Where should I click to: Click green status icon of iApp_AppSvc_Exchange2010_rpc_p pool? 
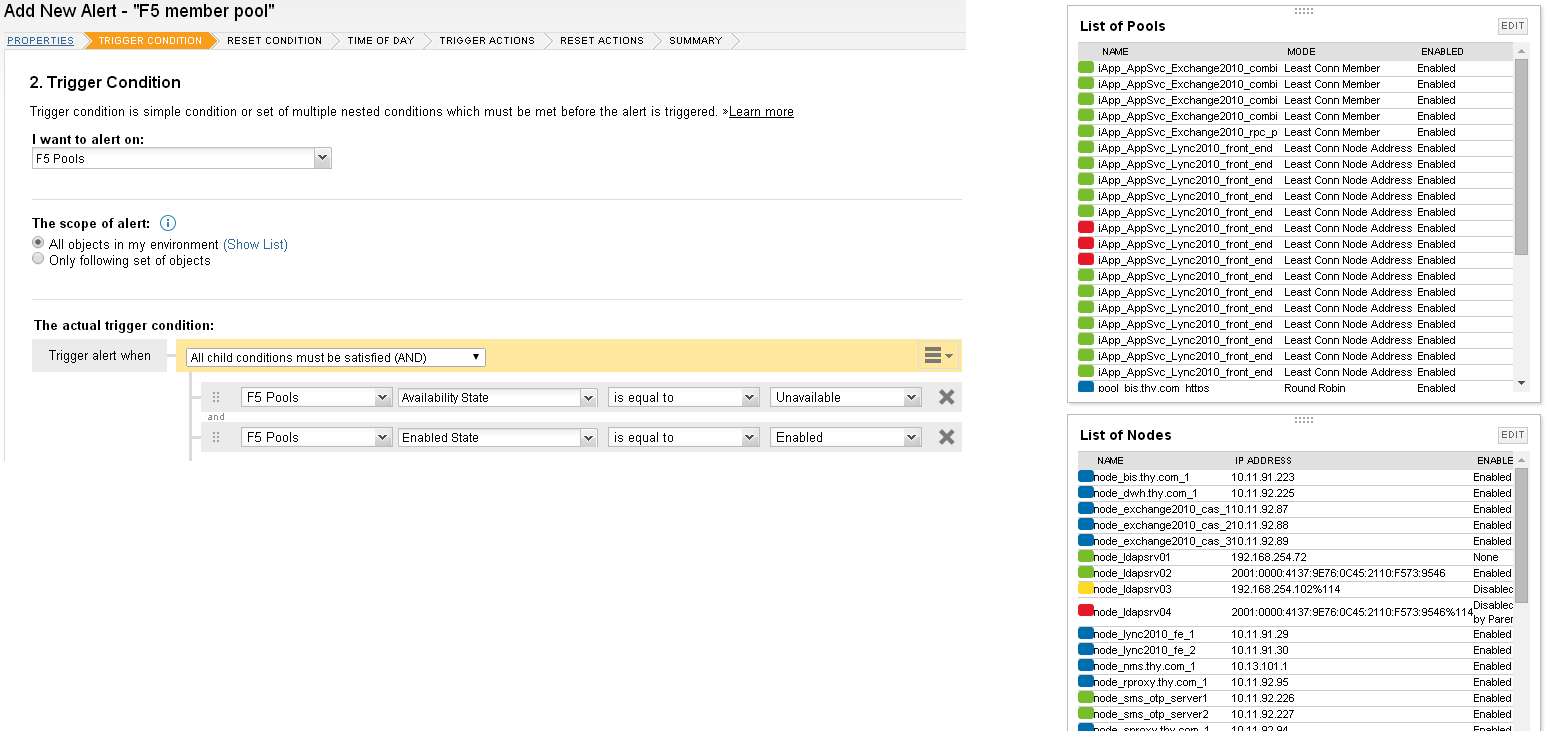tap(1086, 132)
